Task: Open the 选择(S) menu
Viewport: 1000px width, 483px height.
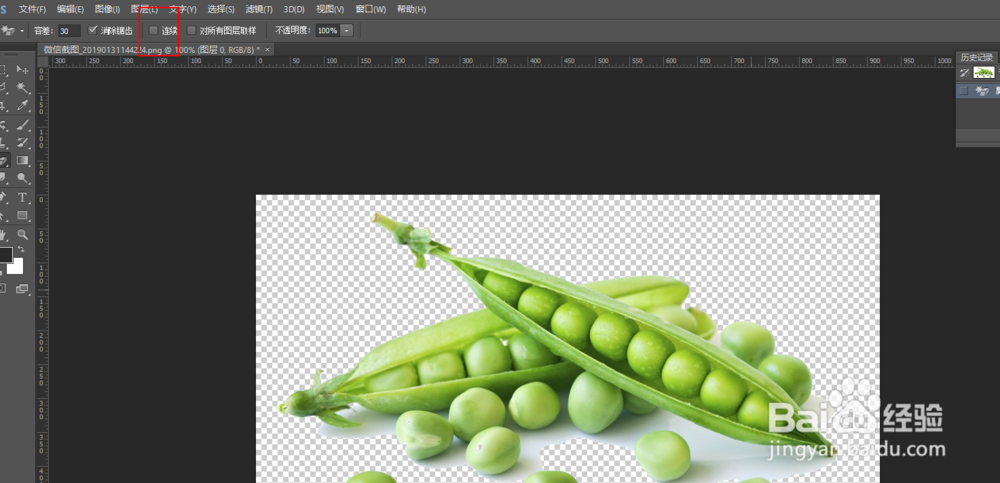Action: pyautogui.click(x=221, y=10)
